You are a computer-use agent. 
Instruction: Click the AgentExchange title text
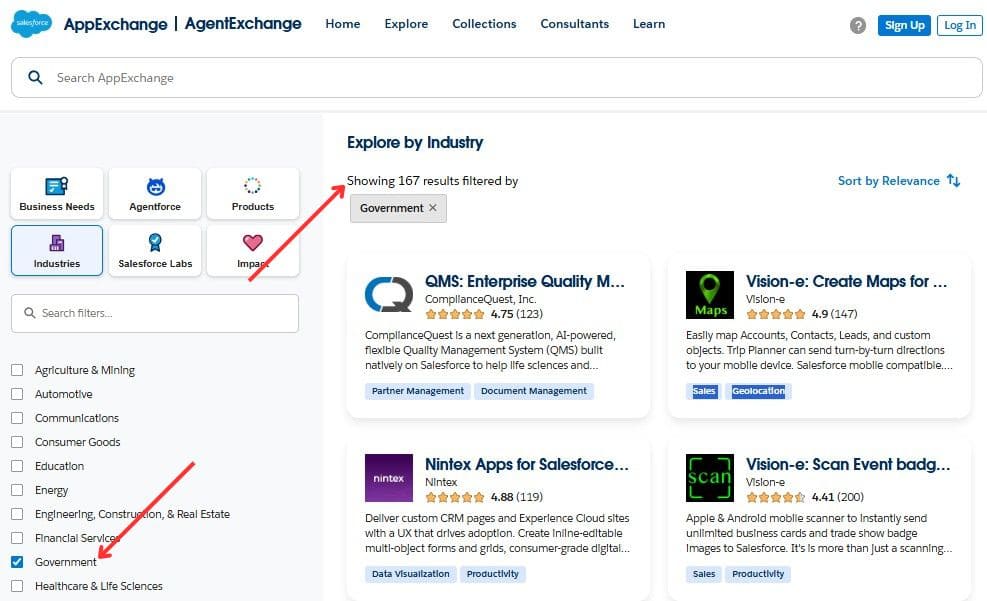pos(243,23)
